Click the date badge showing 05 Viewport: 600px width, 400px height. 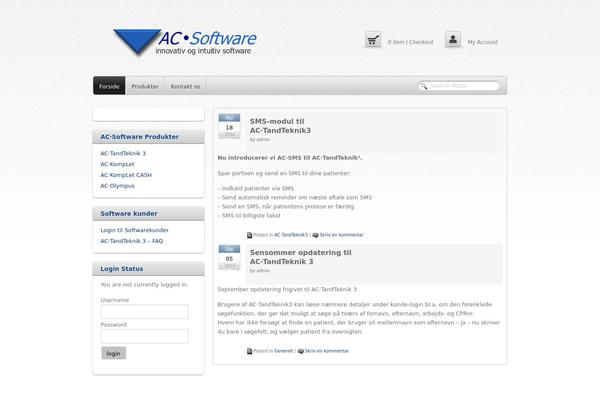point(229,257)
